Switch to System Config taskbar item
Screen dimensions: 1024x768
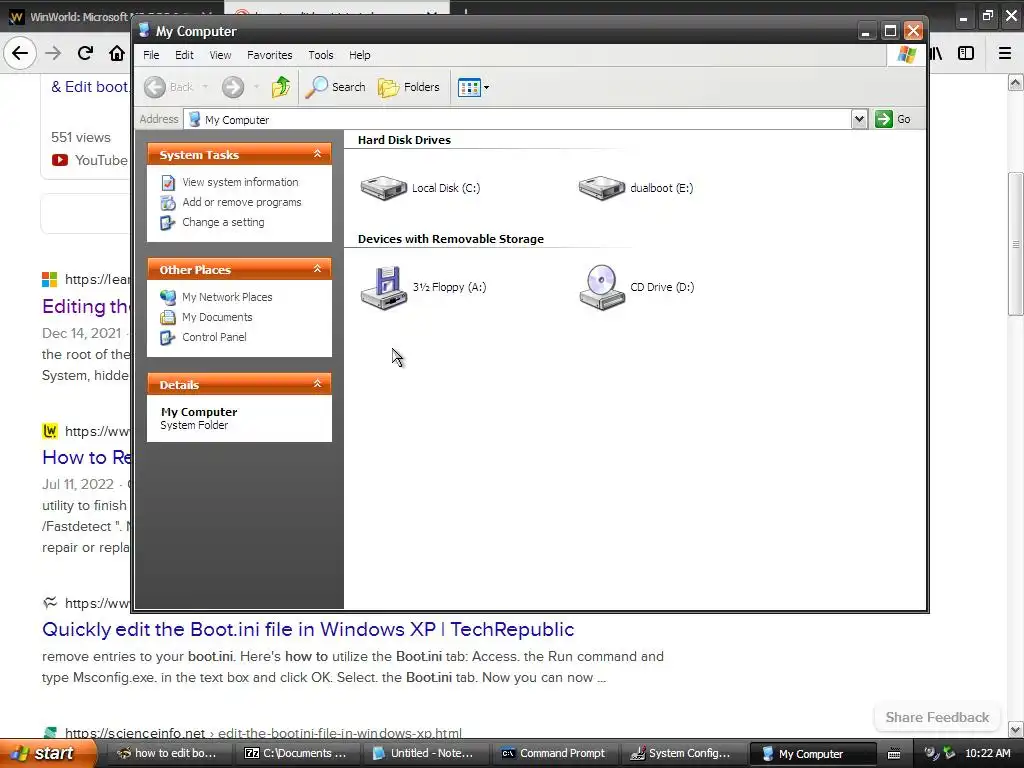[681, 754]
